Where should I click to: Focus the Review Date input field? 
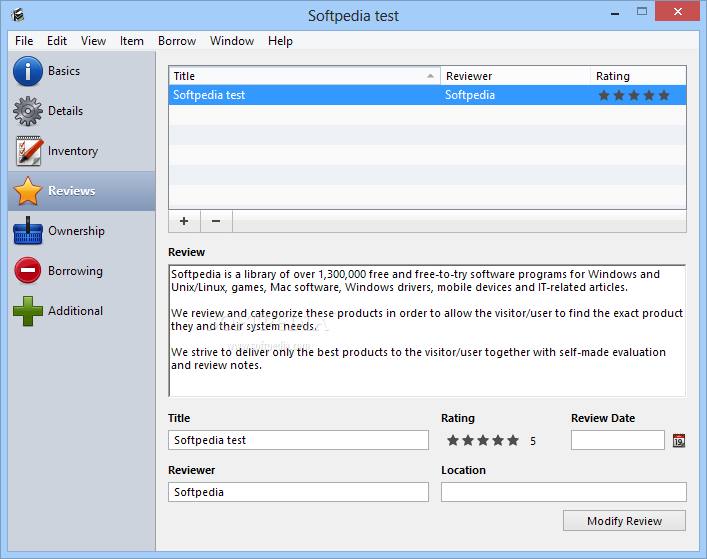click(x=618, y=440)
